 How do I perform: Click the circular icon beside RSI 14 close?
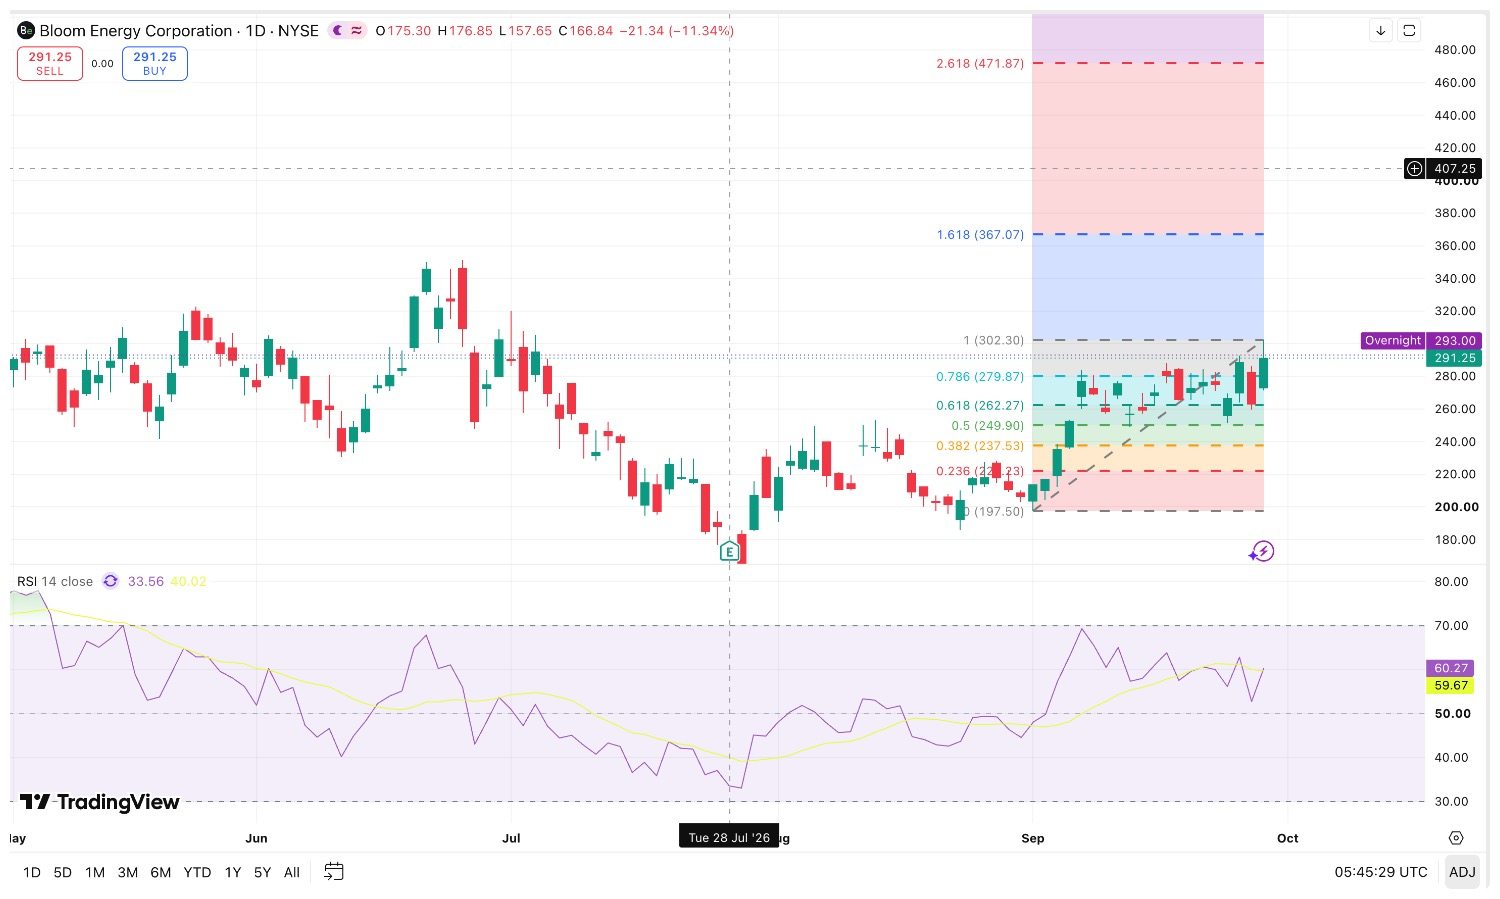coord(110,581)
